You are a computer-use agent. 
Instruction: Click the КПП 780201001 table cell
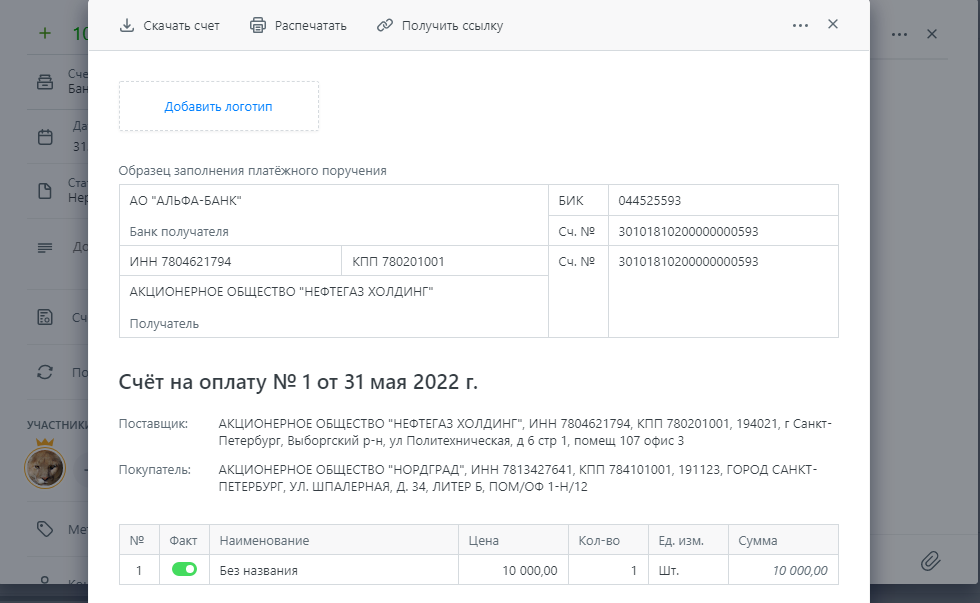pyautogui.click(x=445, y=261)
